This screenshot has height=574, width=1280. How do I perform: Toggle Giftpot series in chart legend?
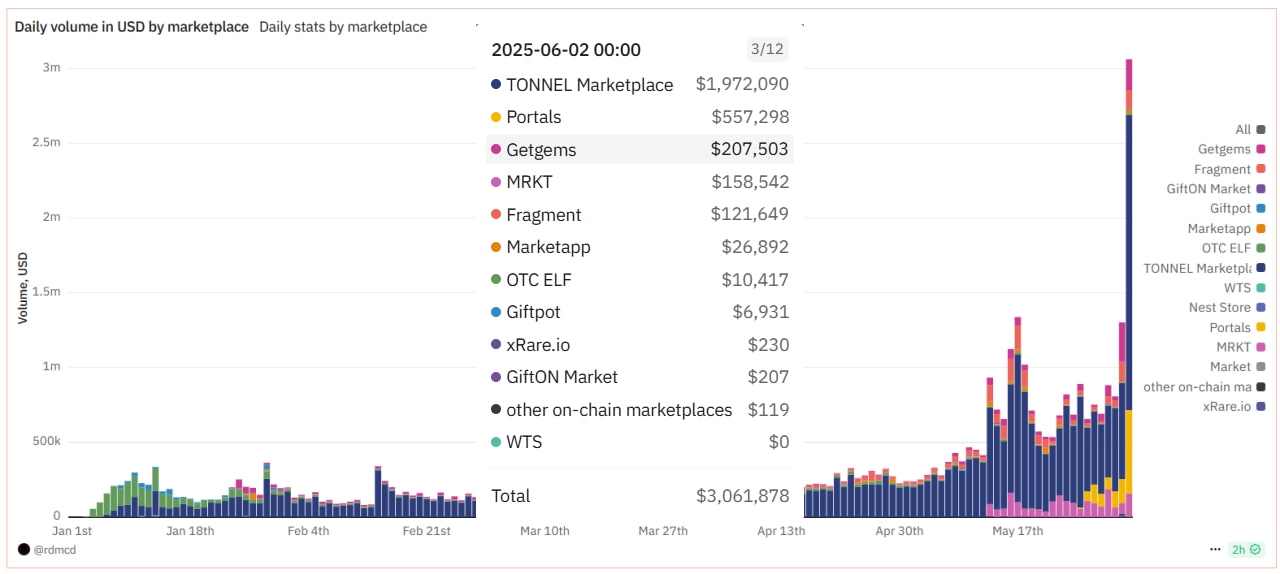(x=1237, y=208)
